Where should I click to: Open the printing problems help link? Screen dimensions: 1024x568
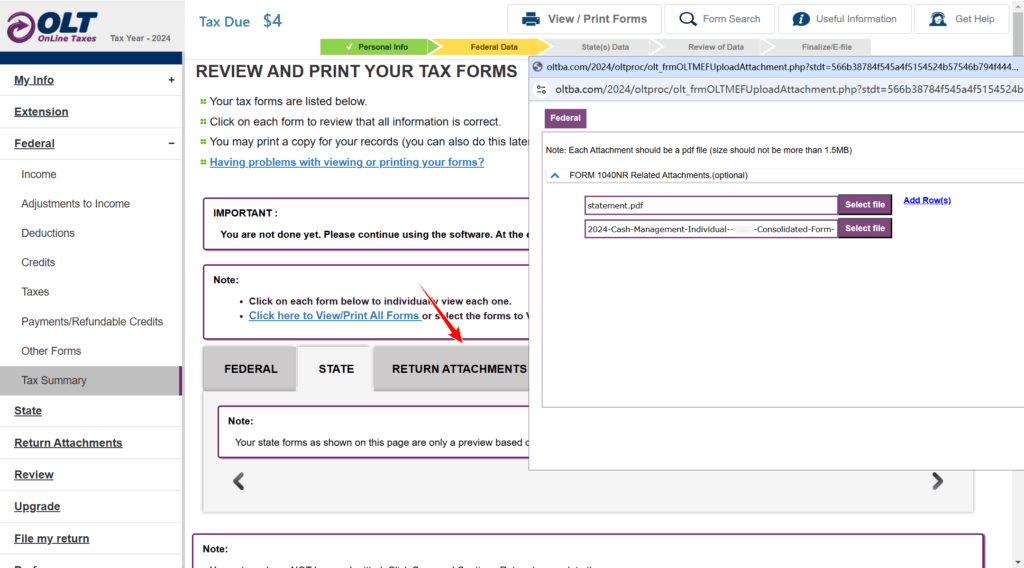[x=347, y=162]
